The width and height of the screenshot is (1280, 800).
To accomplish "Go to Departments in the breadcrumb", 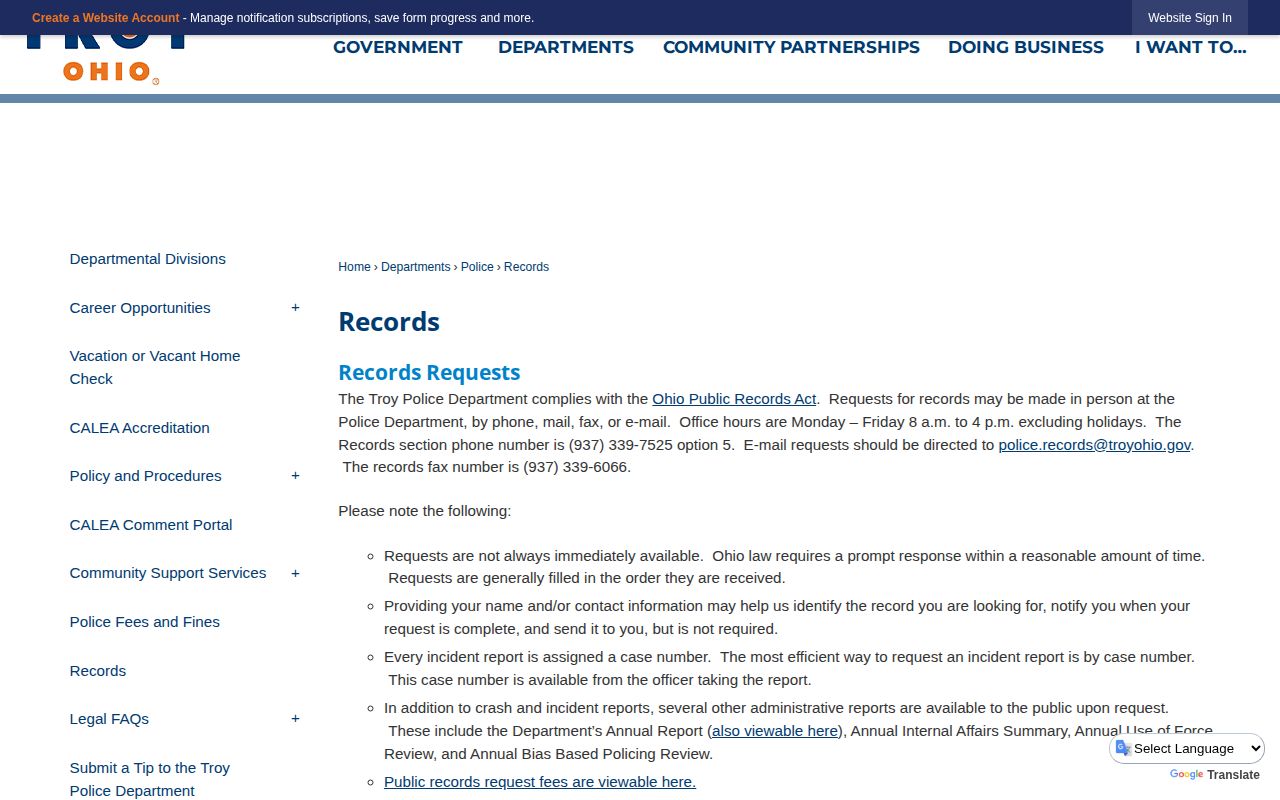I will pyautogui.click(x=416, y=267).
